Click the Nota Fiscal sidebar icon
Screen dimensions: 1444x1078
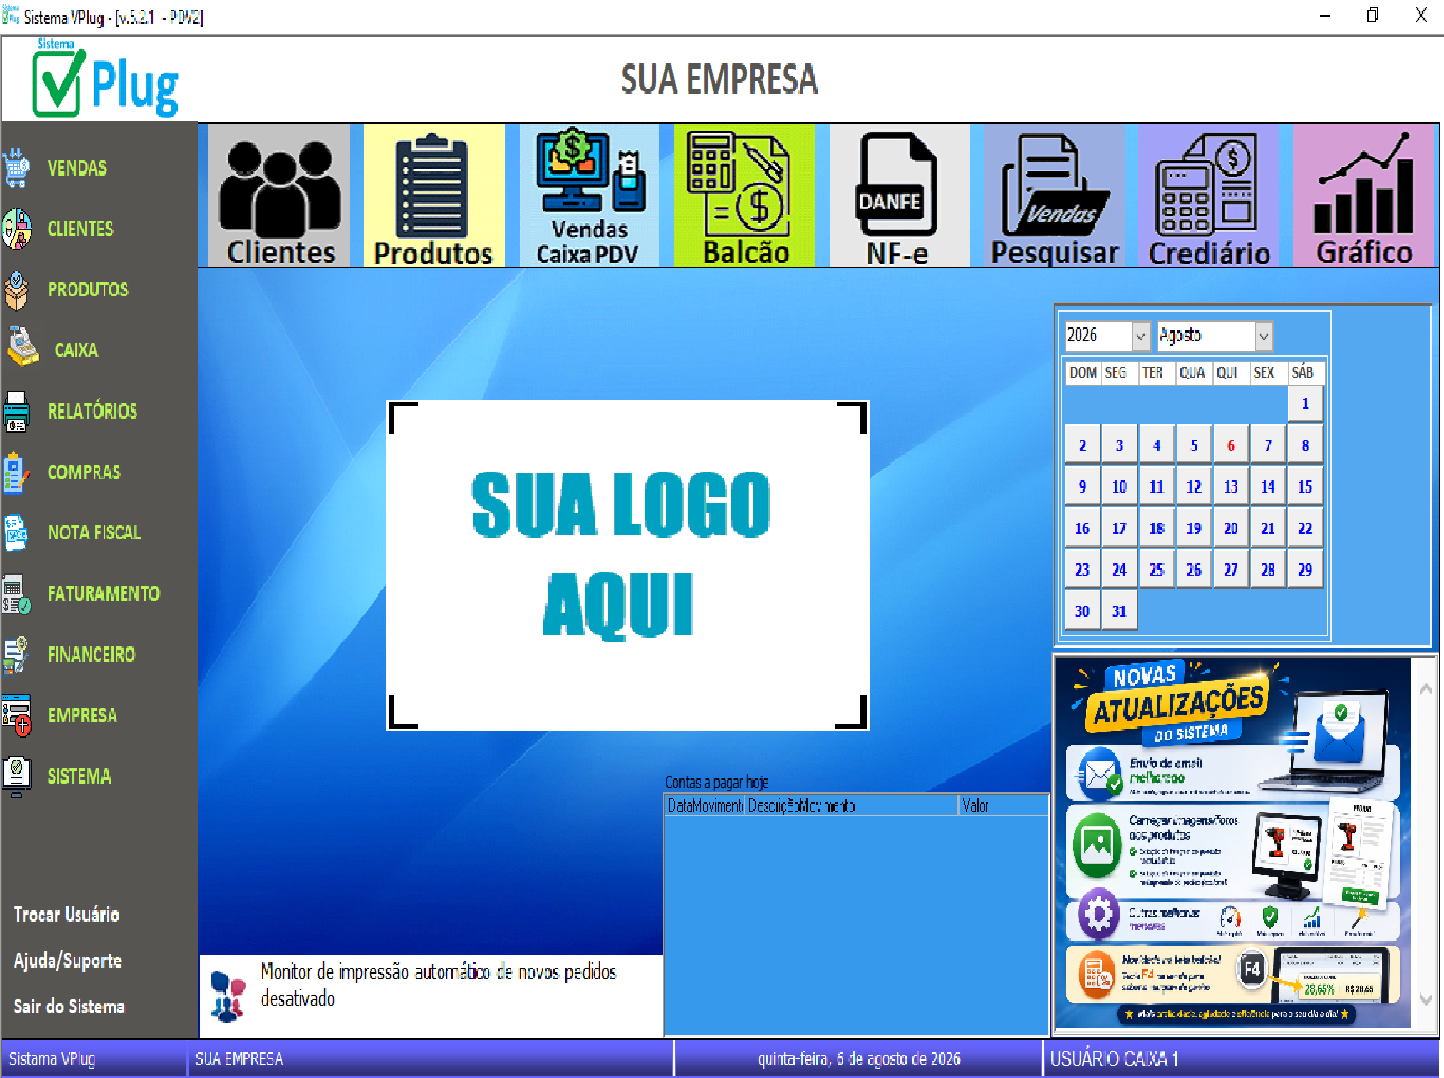pyautogui.click(x=17, y=533)
